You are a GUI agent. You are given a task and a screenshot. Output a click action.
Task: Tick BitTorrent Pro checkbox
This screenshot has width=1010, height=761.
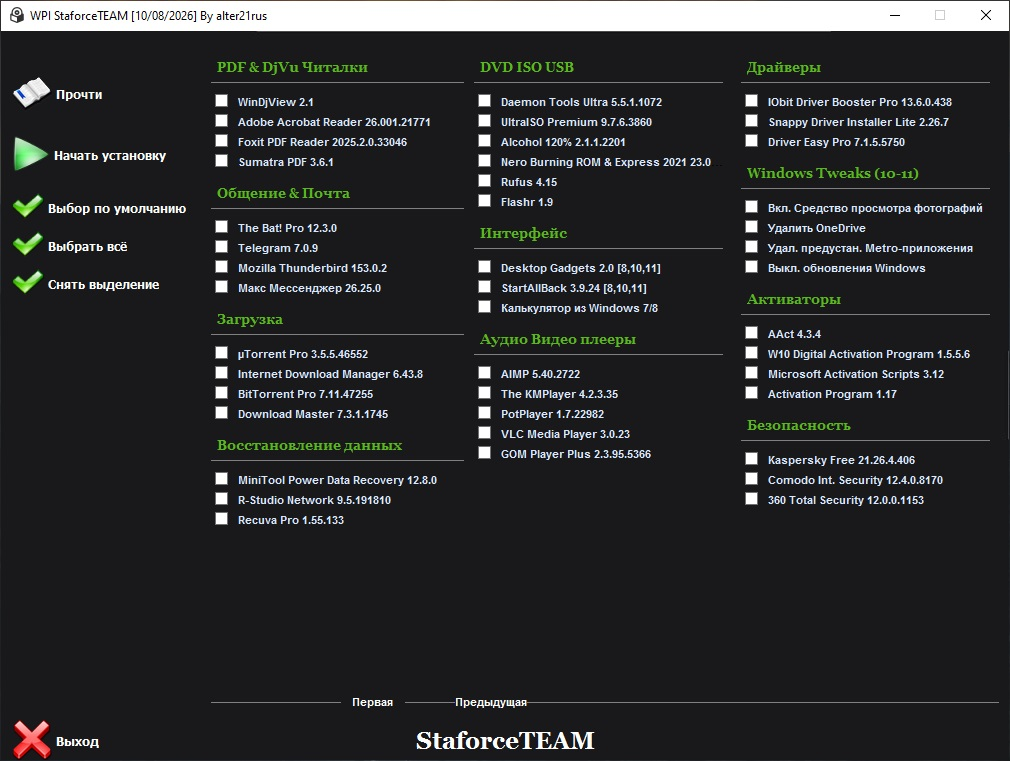click(x=222, y=392)
